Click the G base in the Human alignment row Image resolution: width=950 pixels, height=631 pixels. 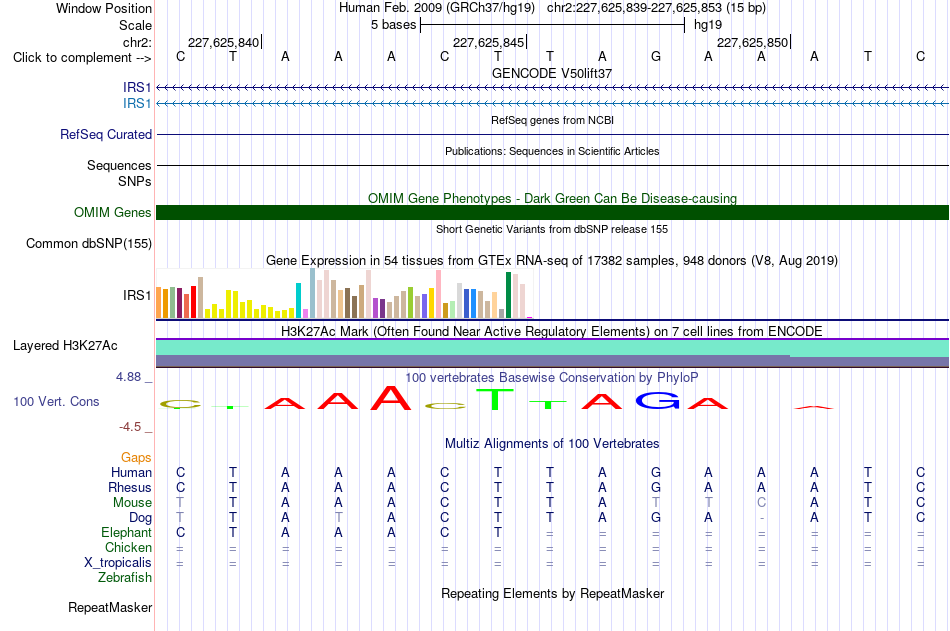coord(656,472)
